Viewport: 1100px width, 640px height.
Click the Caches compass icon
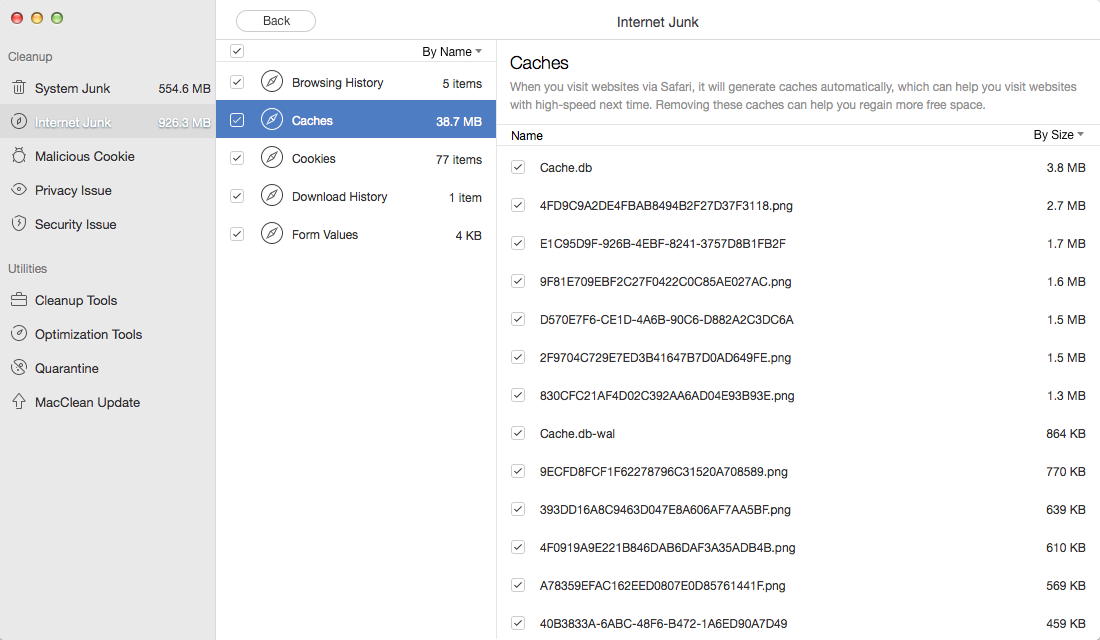coord(272,119)
